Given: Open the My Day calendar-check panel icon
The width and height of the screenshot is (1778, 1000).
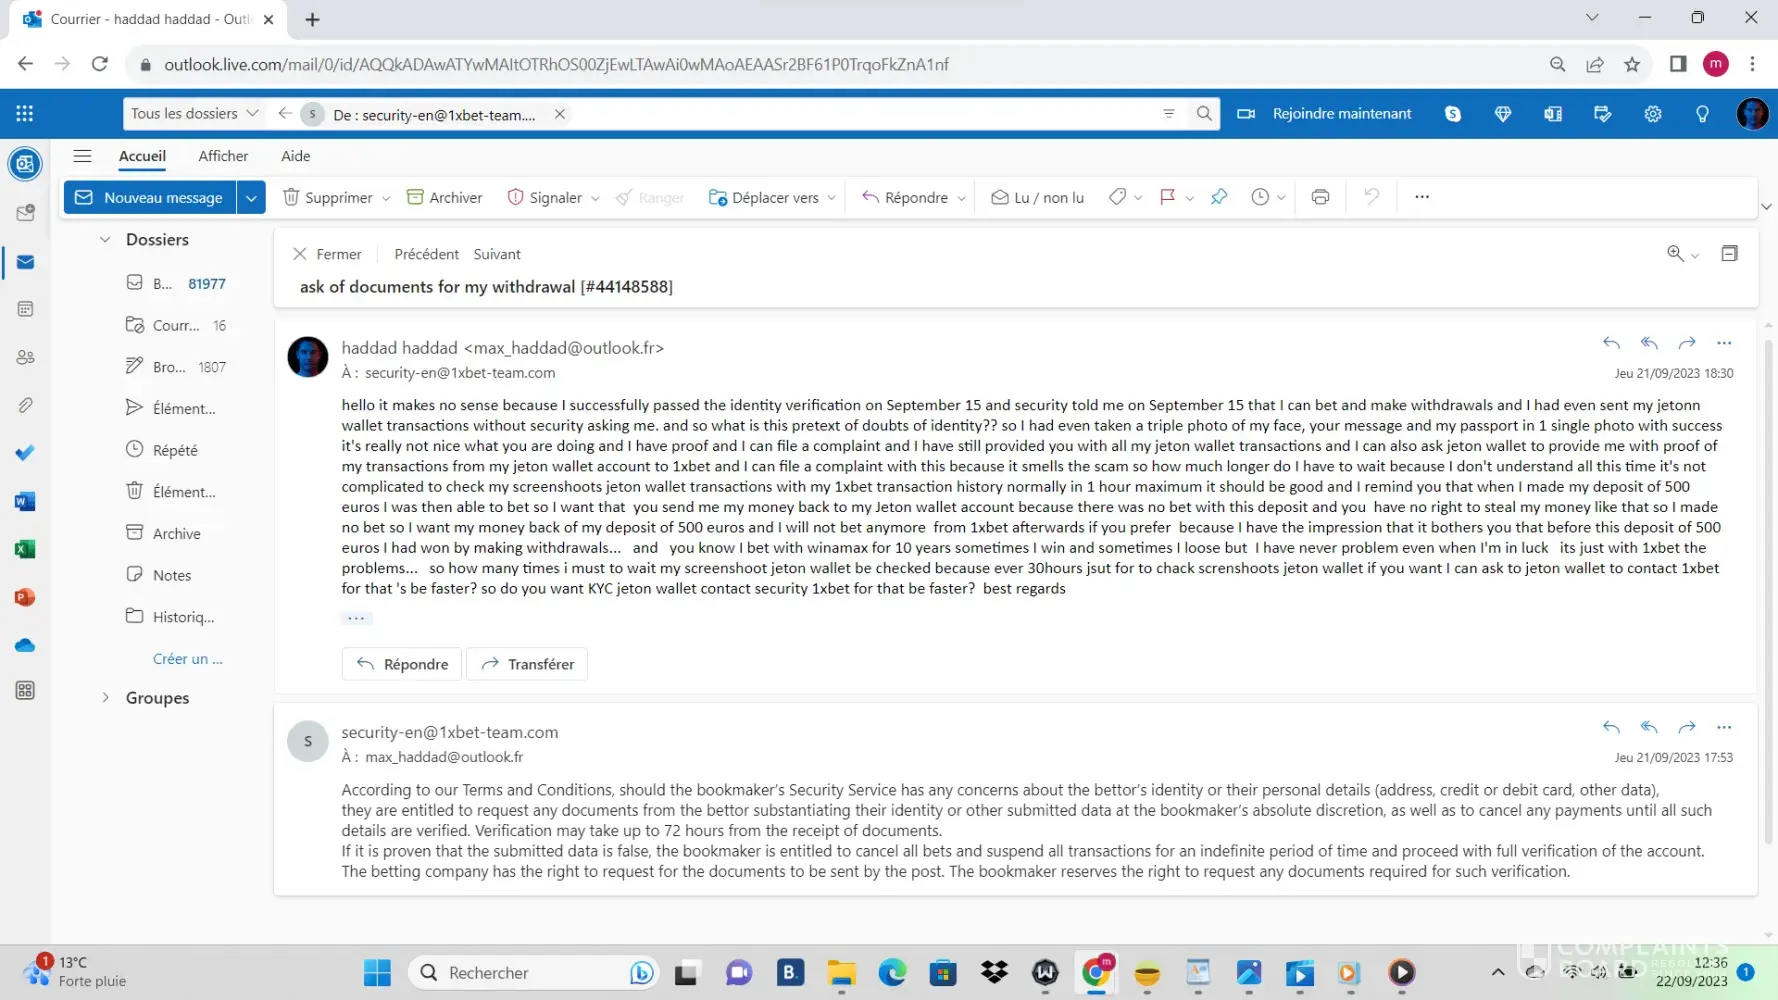Looking at the screenshot, I should click(x=1603, y=114).
